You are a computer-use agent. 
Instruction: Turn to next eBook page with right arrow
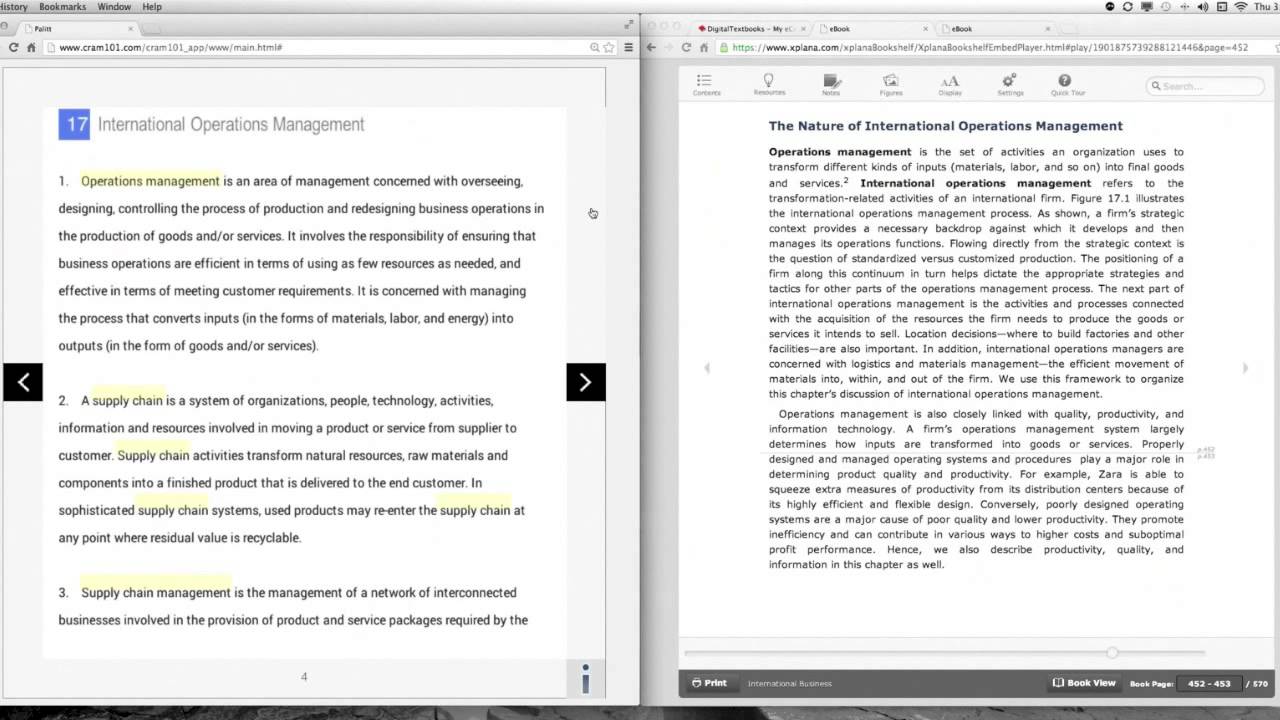point(1245,368)
